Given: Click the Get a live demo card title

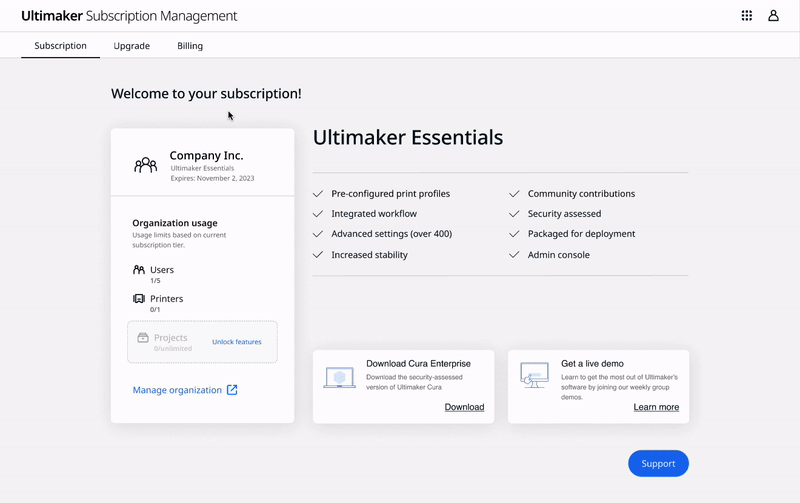Looking at the screenshot, I should [x=592, y=363].
